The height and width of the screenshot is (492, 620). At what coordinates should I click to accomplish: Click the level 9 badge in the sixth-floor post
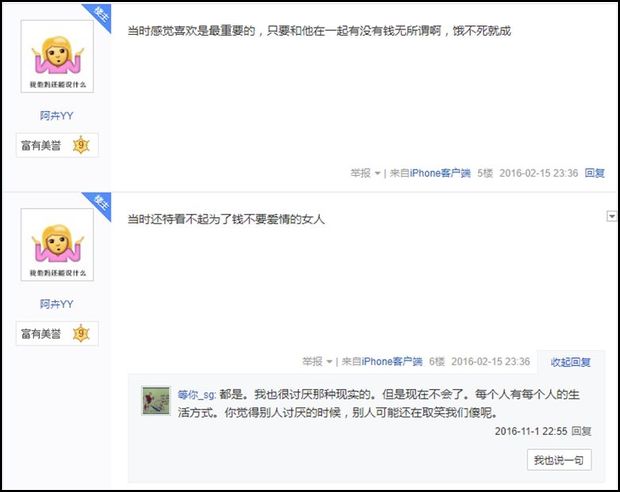(81, 333)
